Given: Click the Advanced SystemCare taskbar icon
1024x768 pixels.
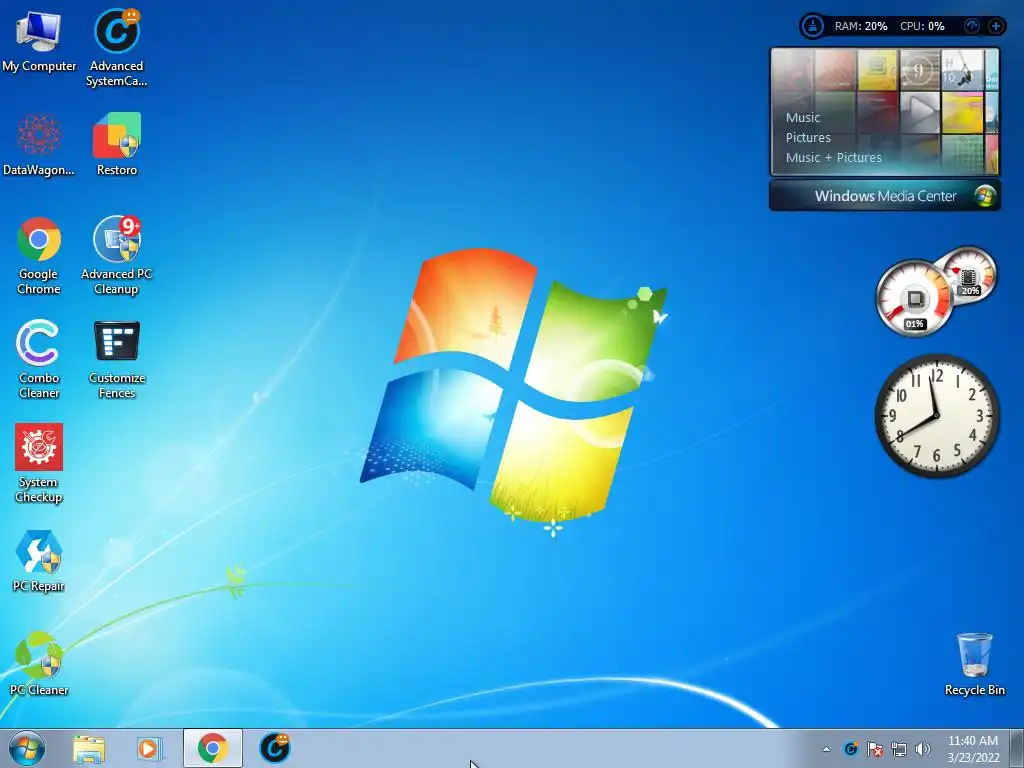Looking at the screenshot, I should [x=274, y=748].
